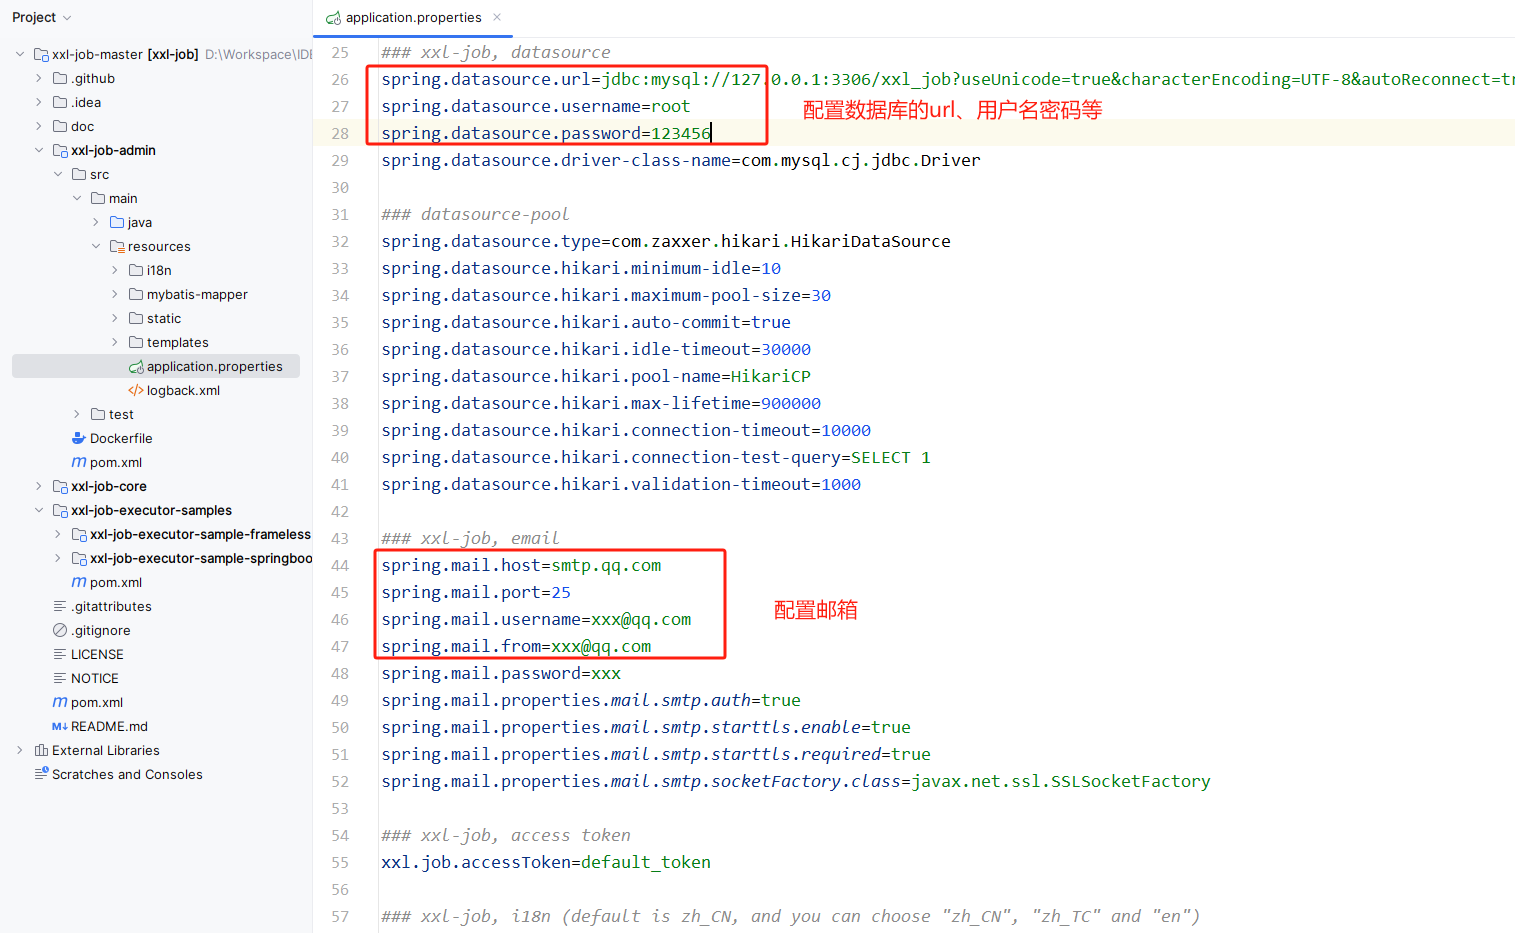The image size is (1515, 933).
Task: Click the NOTICE file icon
Action: (60, 678)
